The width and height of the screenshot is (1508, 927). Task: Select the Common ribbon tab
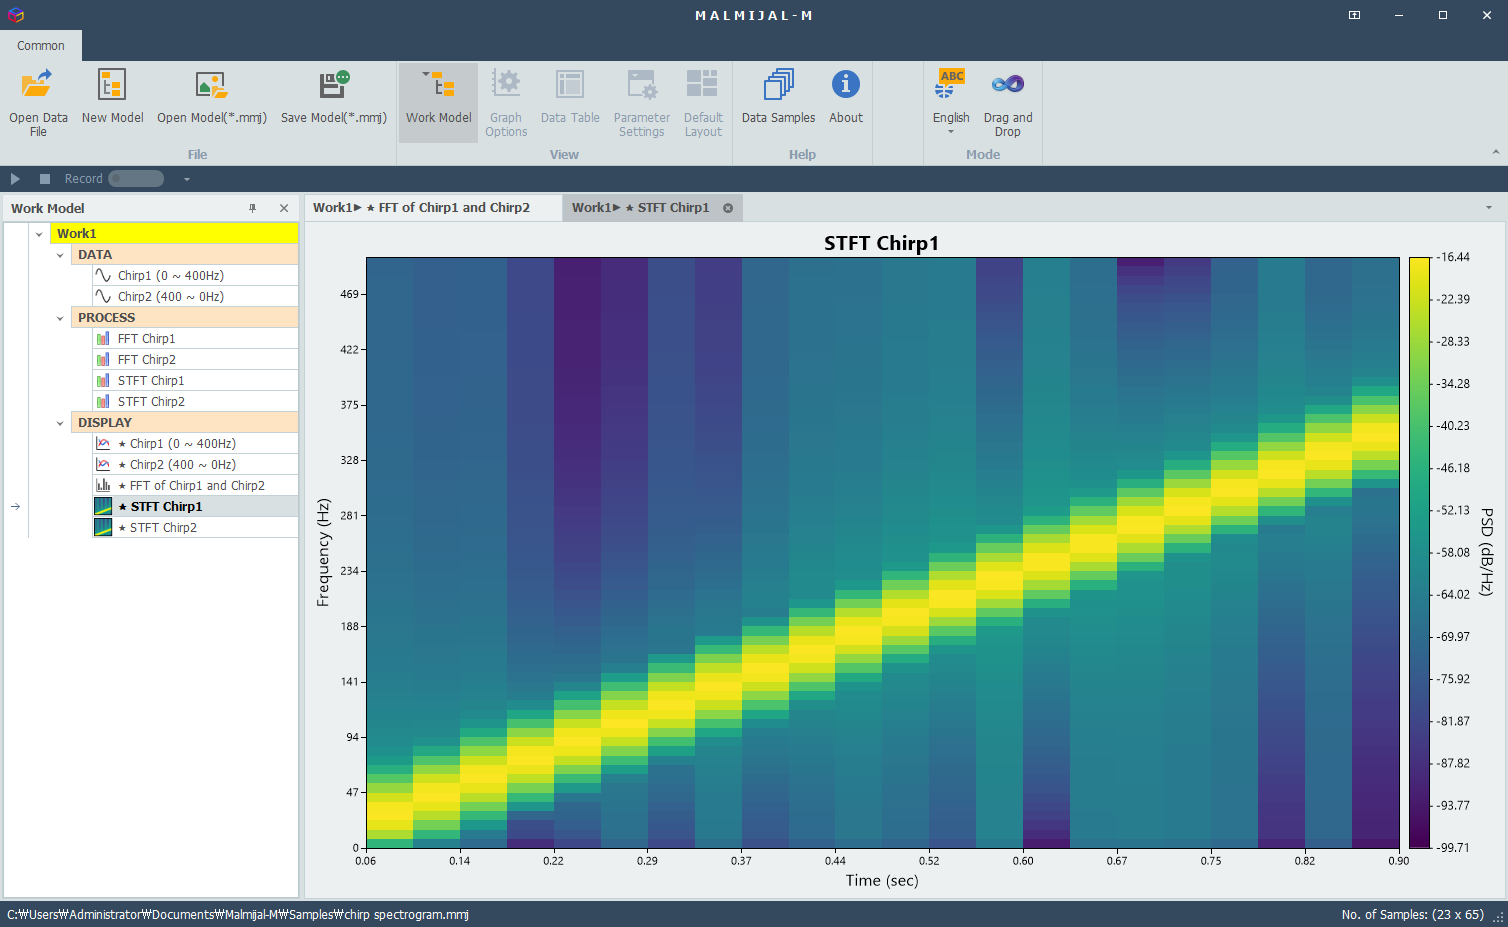[41, 46]
